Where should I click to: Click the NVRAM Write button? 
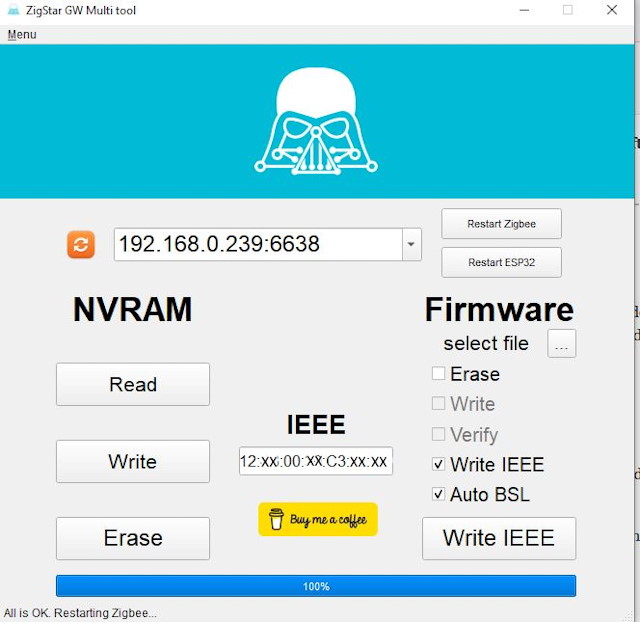coord(133,461)
